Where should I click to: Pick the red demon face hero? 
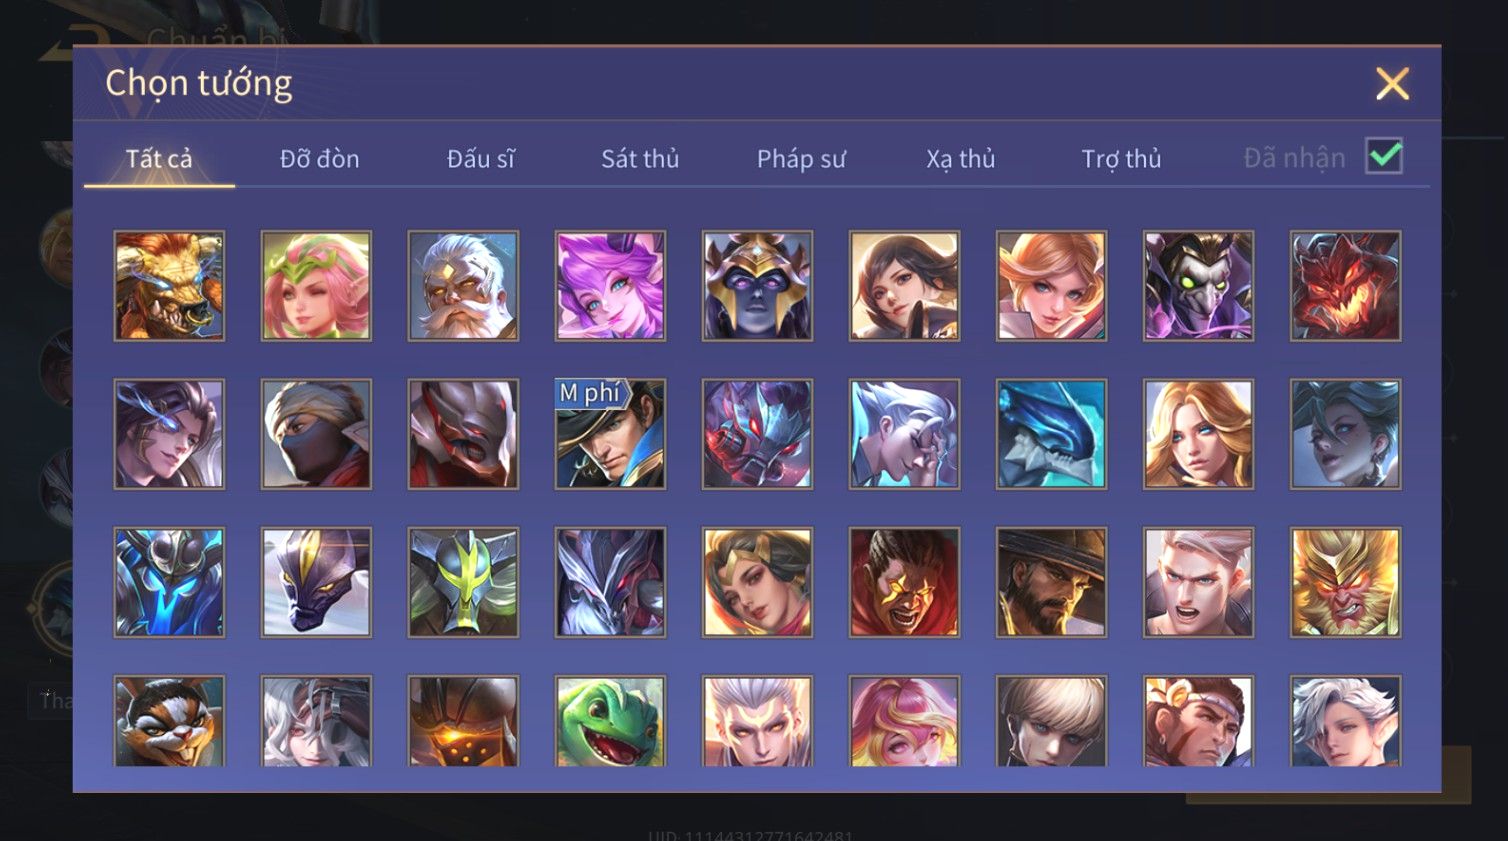tap(1345, 286)
